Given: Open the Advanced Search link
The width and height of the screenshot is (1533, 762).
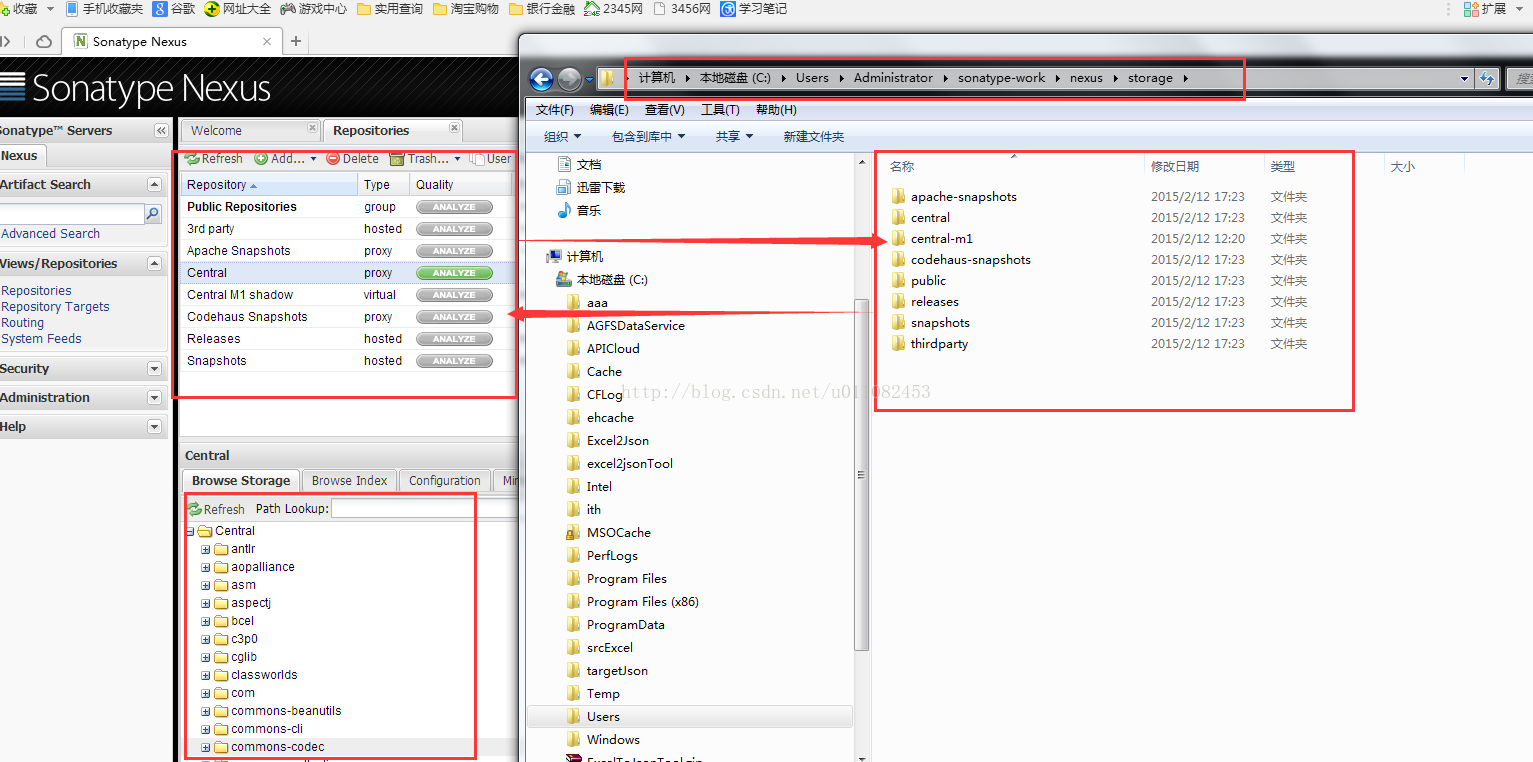Looking at the screenshot, I should [x=50, y=234].
